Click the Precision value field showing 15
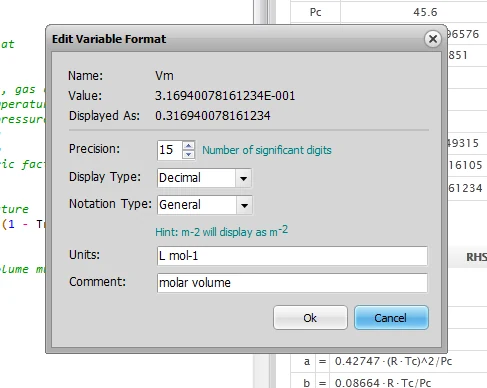487x388 pixels. click(x=170, y=150)
